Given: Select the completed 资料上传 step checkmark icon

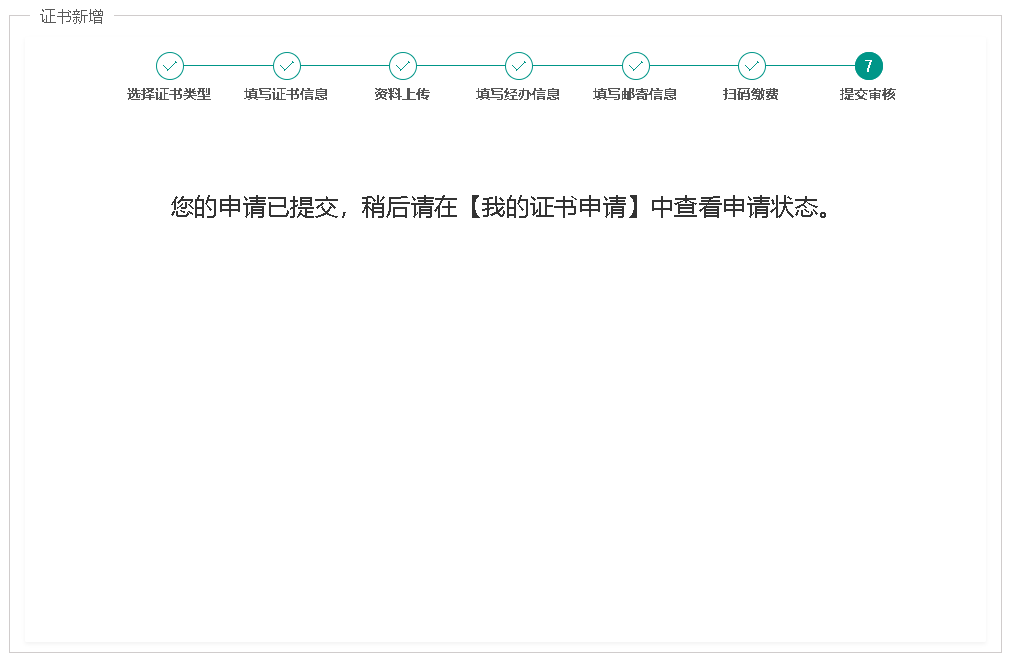Looking at the screenshot, I should [x=403, y=66].
